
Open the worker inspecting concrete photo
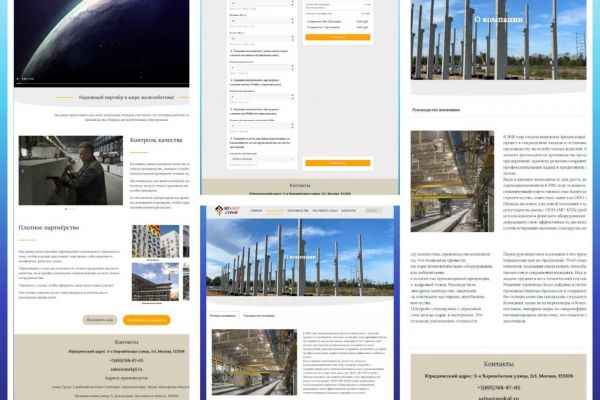click(x=71, y=170)
